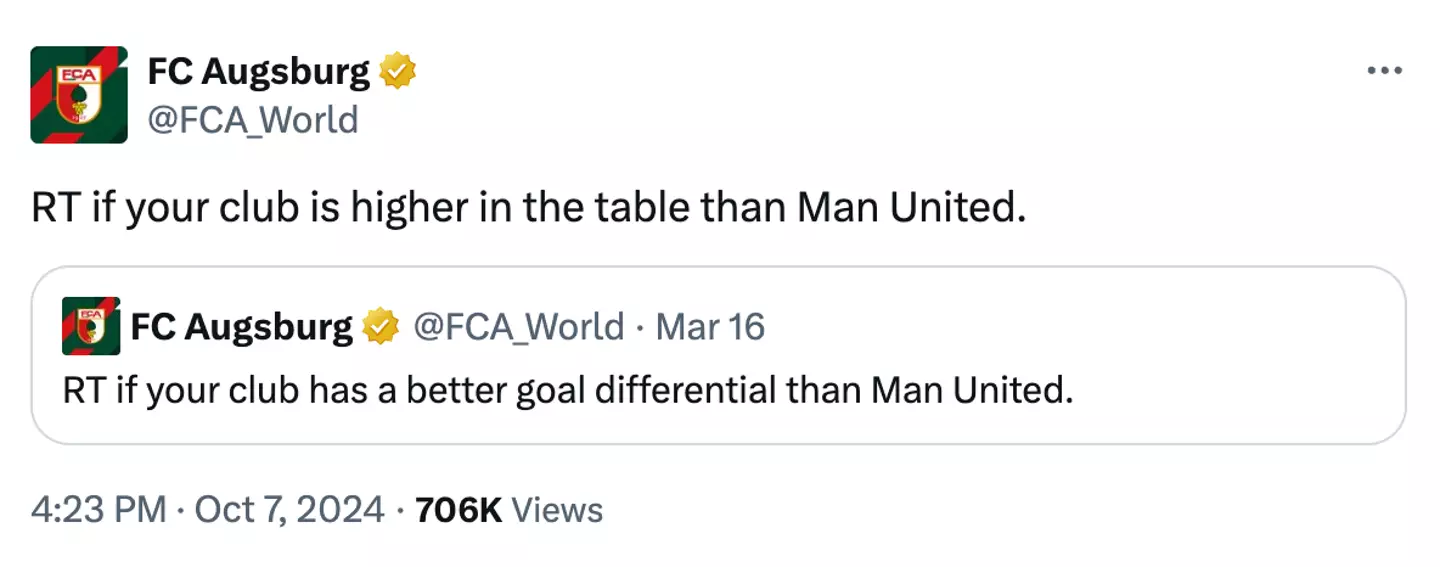The width and height of the screenshot is (1440, 567).
Task: Click the gold verified badge beside main name
Action: pyautogui.click(x=397, y=72)
